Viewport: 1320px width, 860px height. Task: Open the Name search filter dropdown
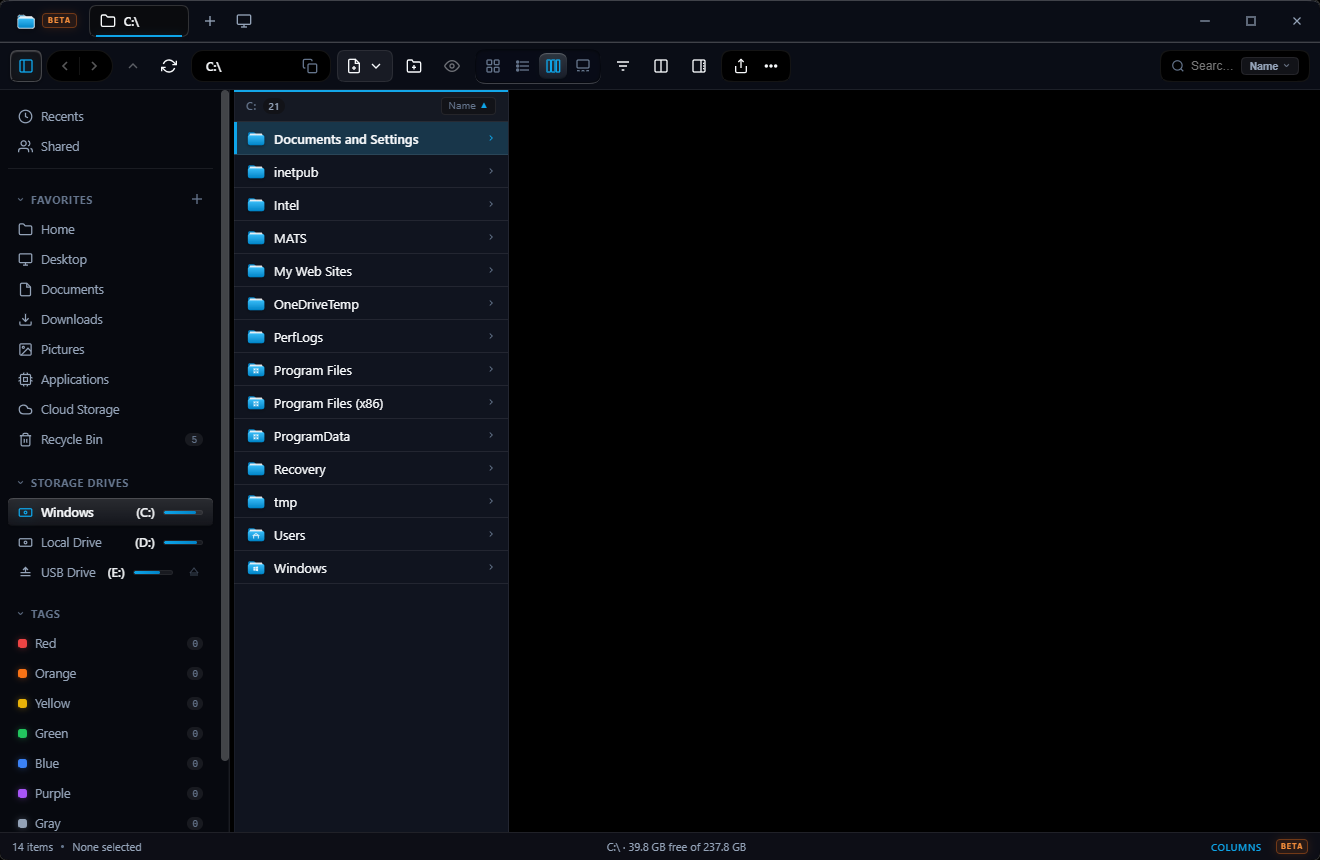(1270, 66)
